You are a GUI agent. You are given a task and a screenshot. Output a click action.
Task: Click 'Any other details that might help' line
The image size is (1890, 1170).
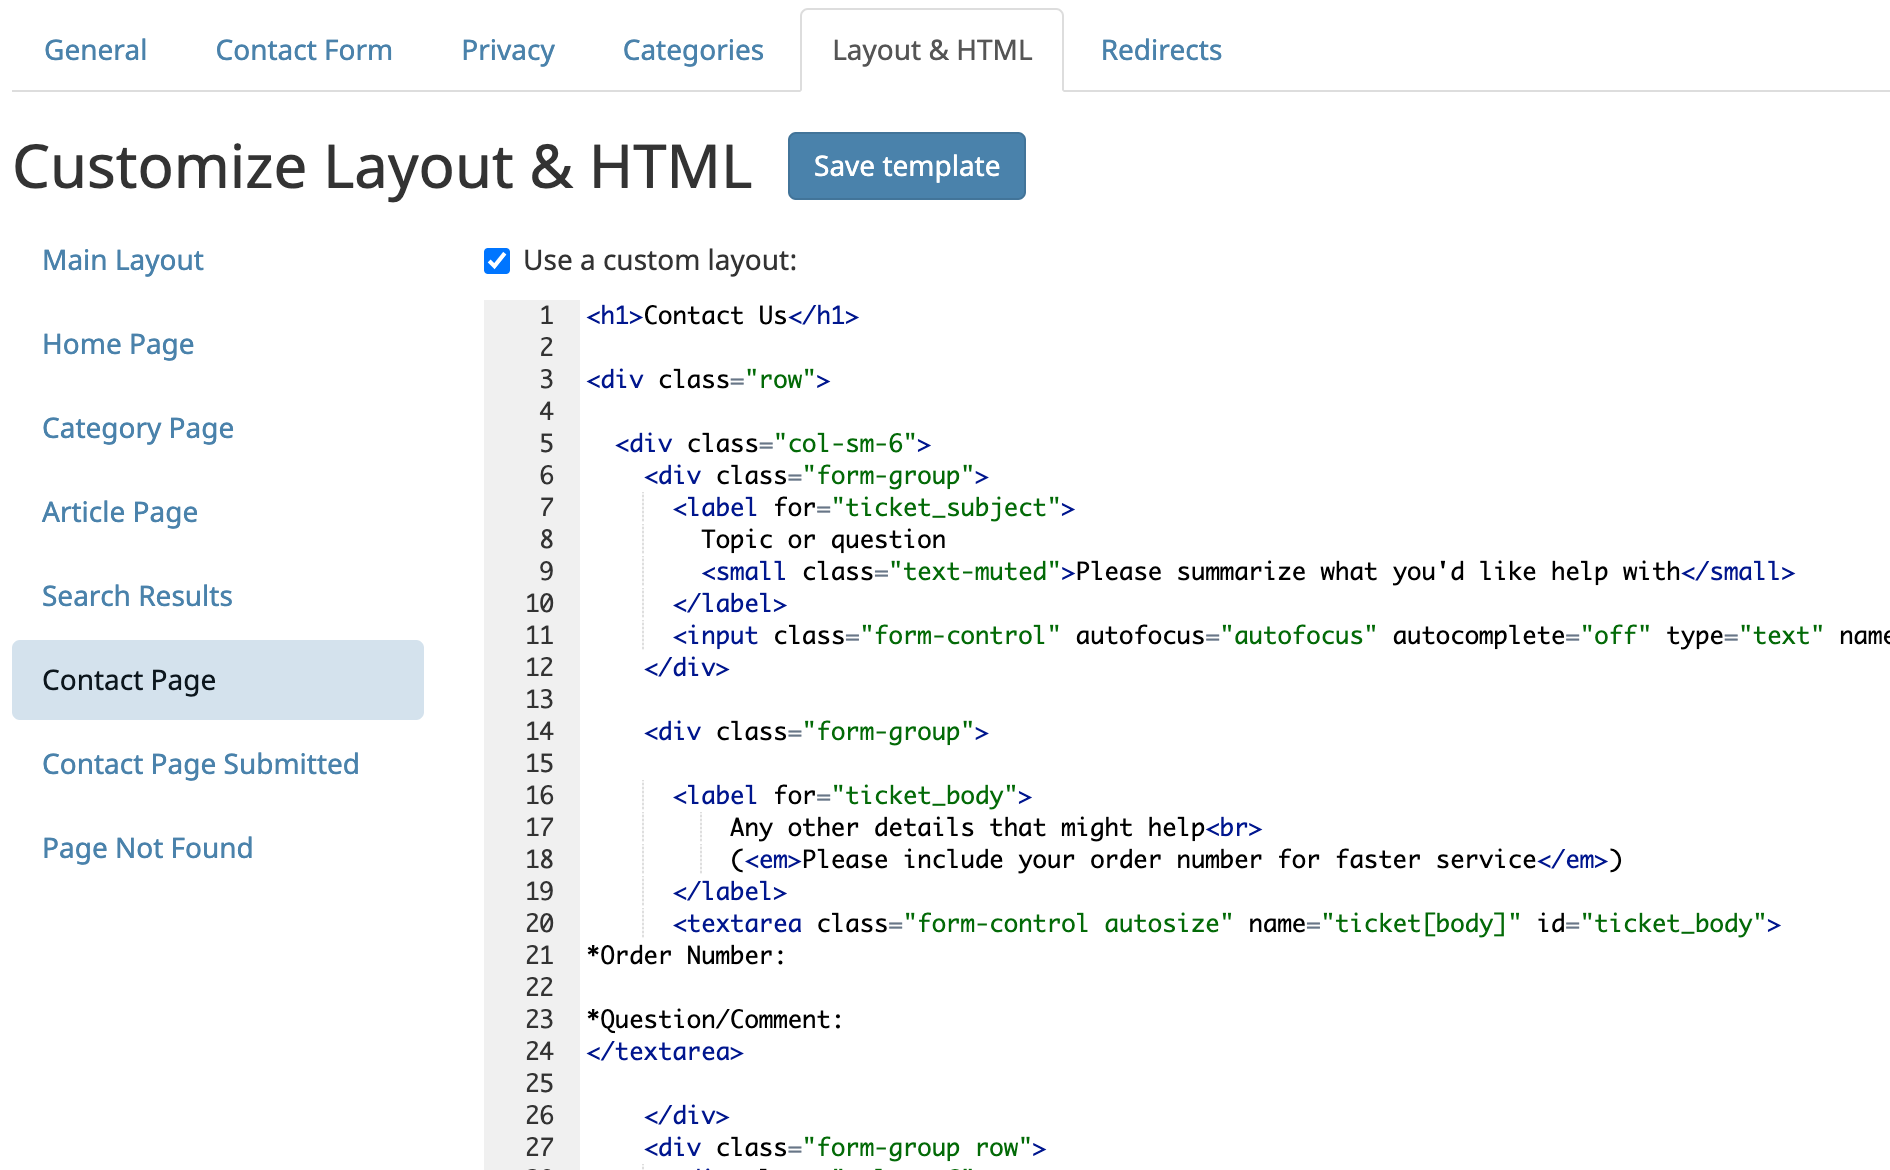click(996, 828)
